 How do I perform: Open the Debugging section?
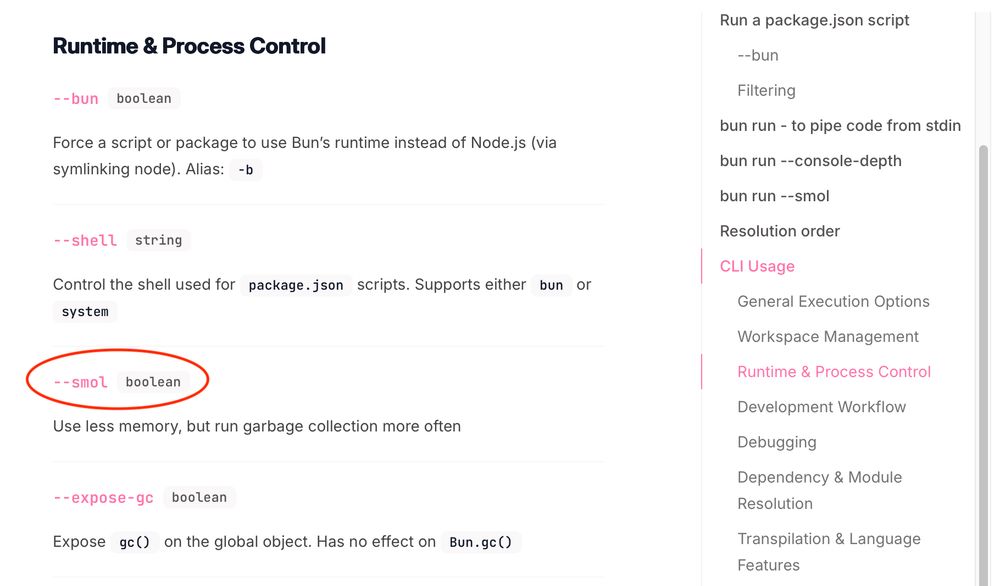pyautogui.click(x=777, y=442)
